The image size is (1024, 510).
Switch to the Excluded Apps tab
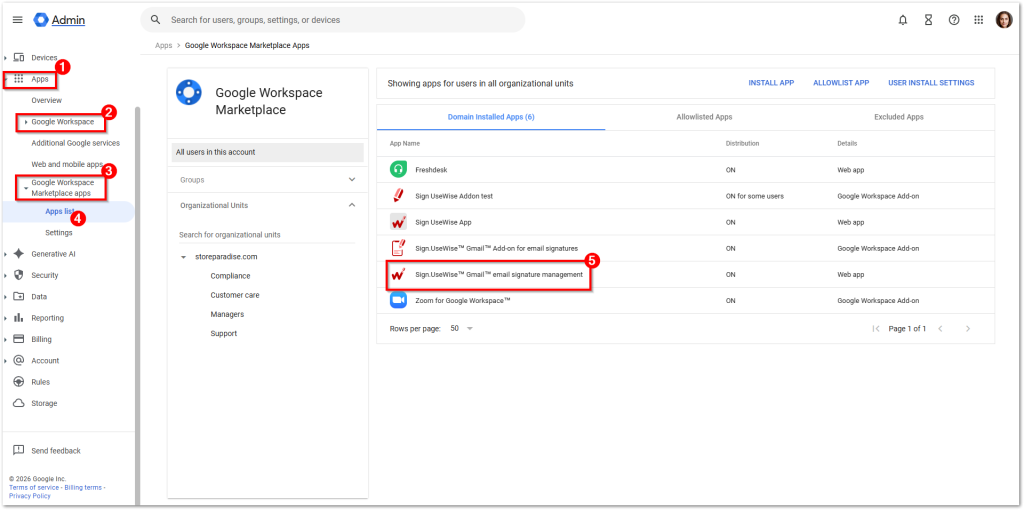tap(898, 117)
